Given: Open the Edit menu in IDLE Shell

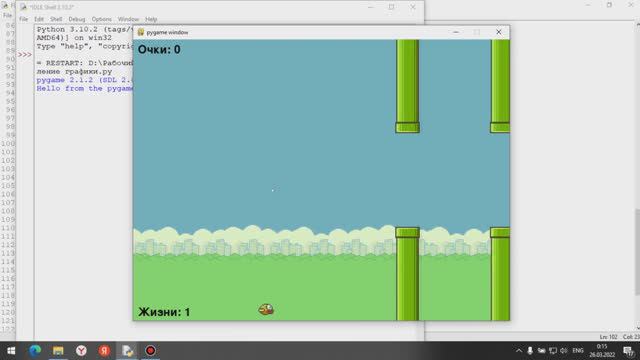Looking at the screenshot, I should [39, 19].
